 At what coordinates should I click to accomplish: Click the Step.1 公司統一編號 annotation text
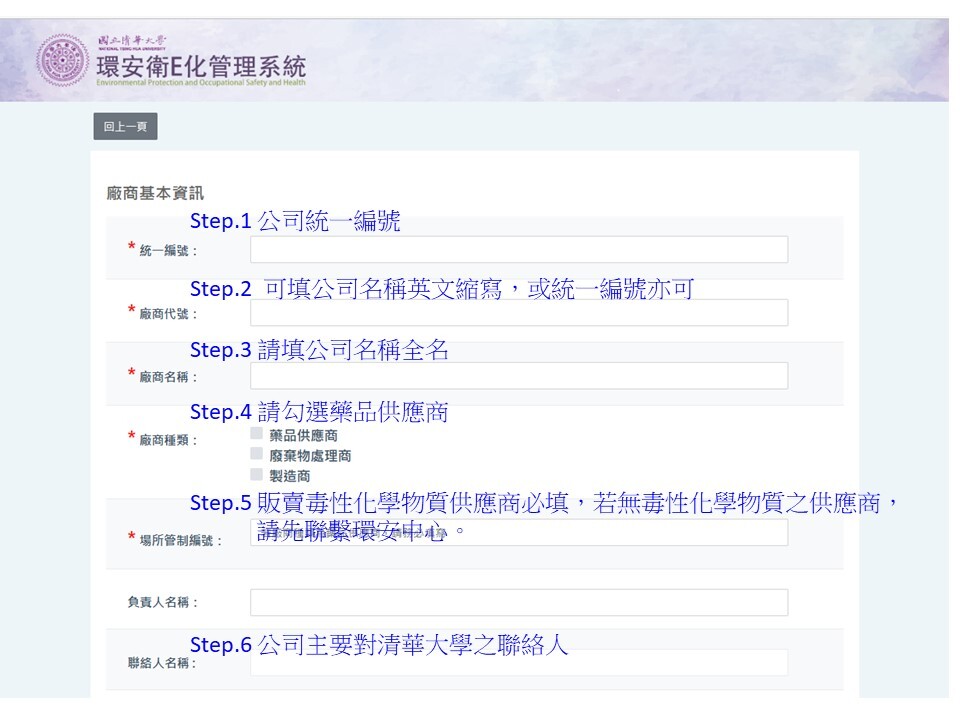coord(295,222)
